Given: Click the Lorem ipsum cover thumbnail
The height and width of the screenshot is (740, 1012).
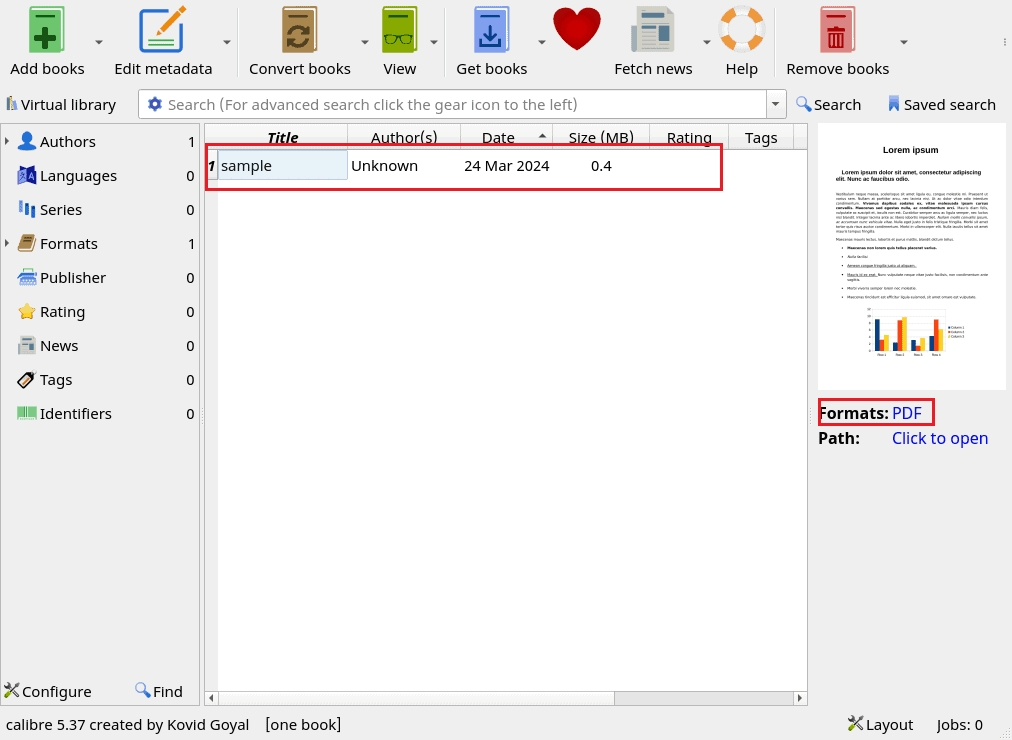Looking at the screenshot, I should pyautogui.click(x=911, y=256).
